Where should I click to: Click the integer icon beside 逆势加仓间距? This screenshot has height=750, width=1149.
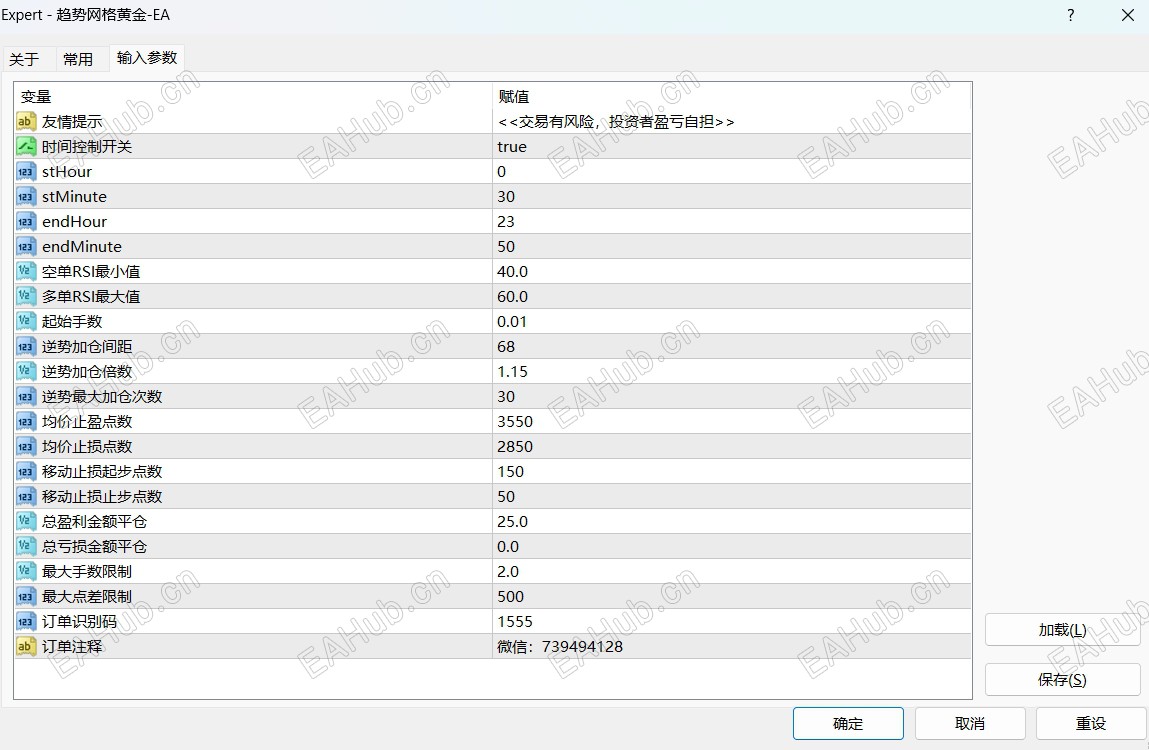26,346
